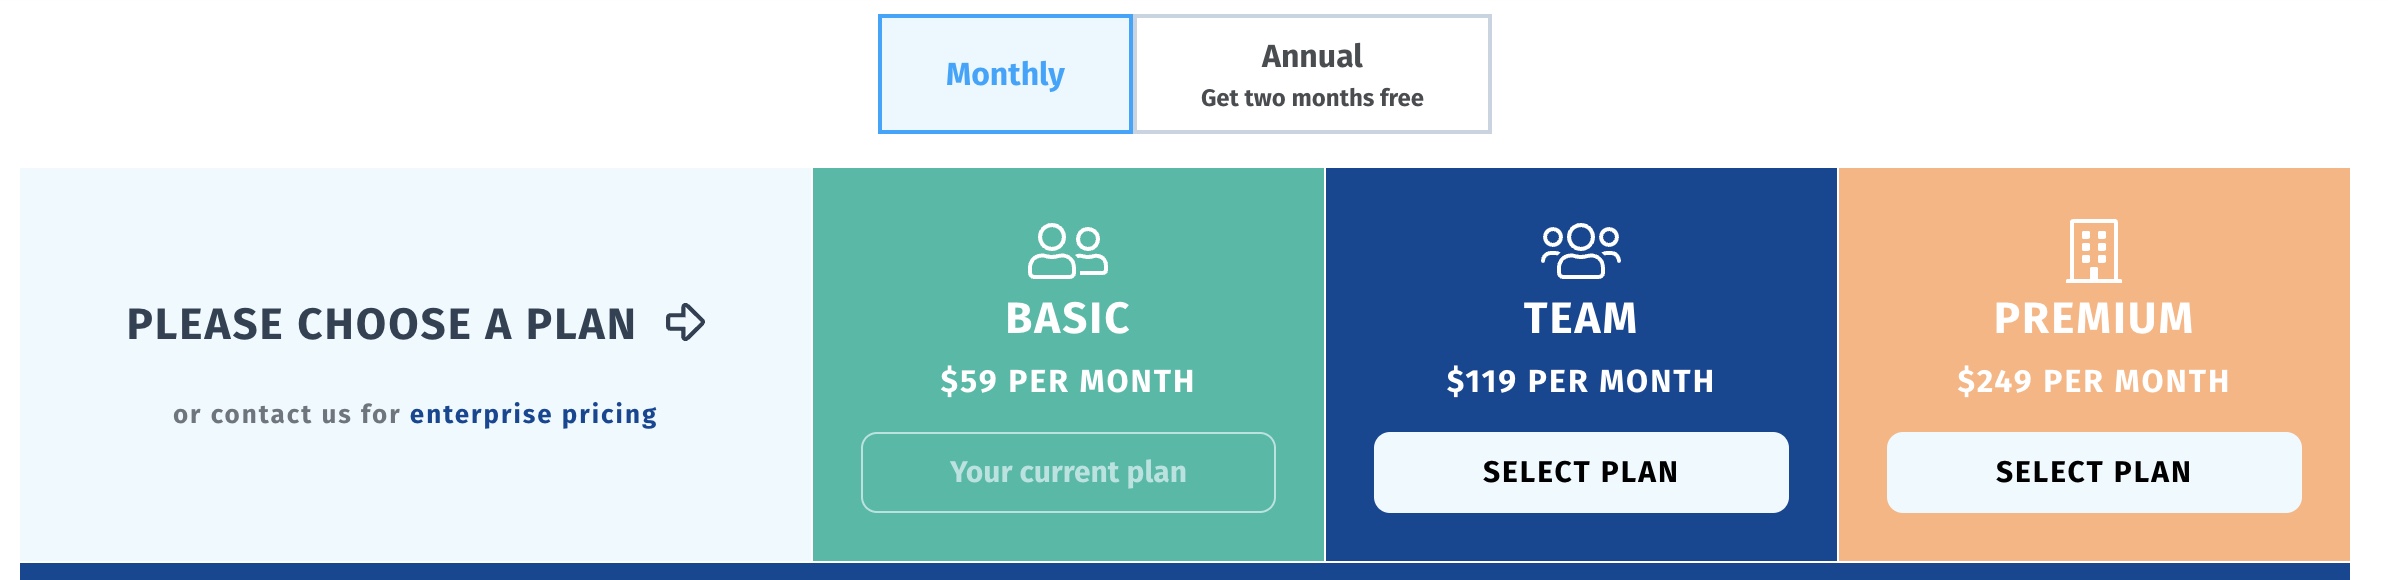Image resolution: width=2388 pixels, height=580 pixels.
Task: Click the BASIC plan title
Action: [x=1067, y=319]
